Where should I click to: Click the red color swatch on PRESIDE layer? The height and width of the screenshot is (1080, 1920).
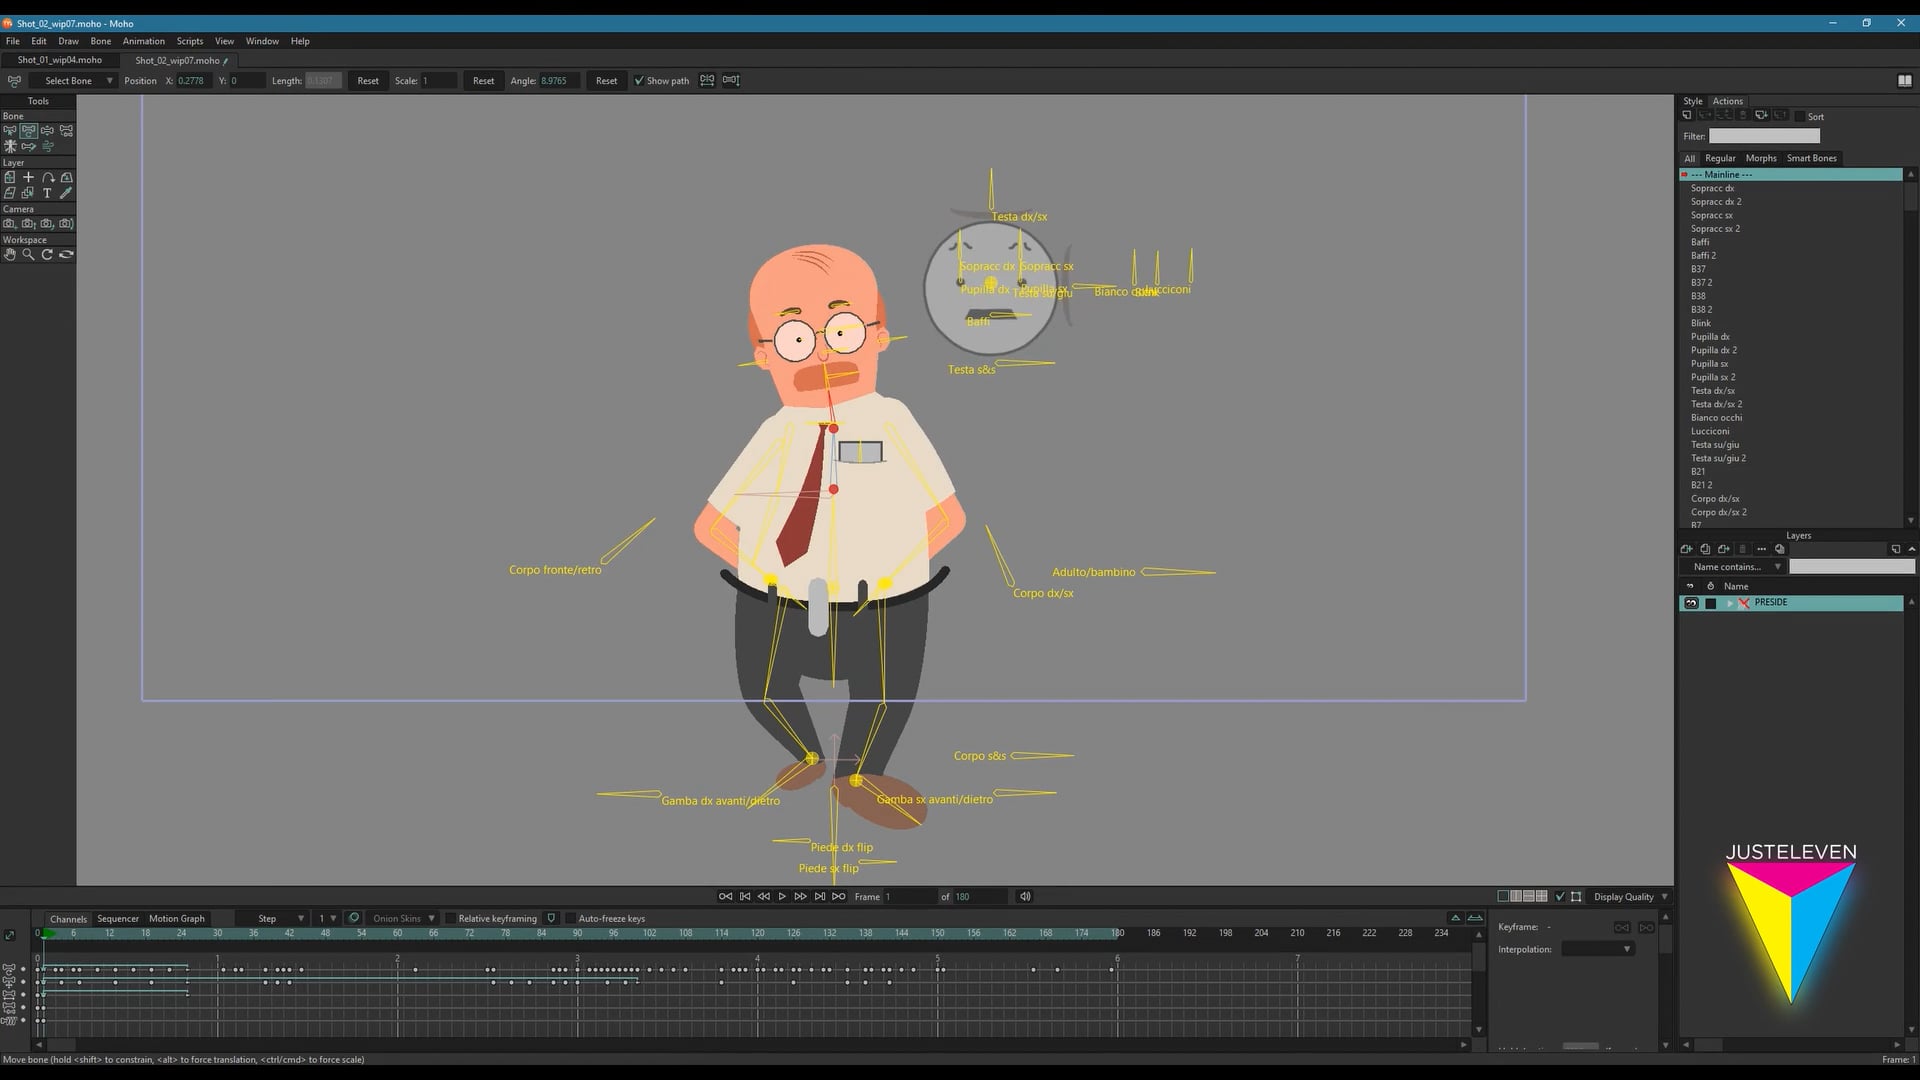[x=1745, y=603]
